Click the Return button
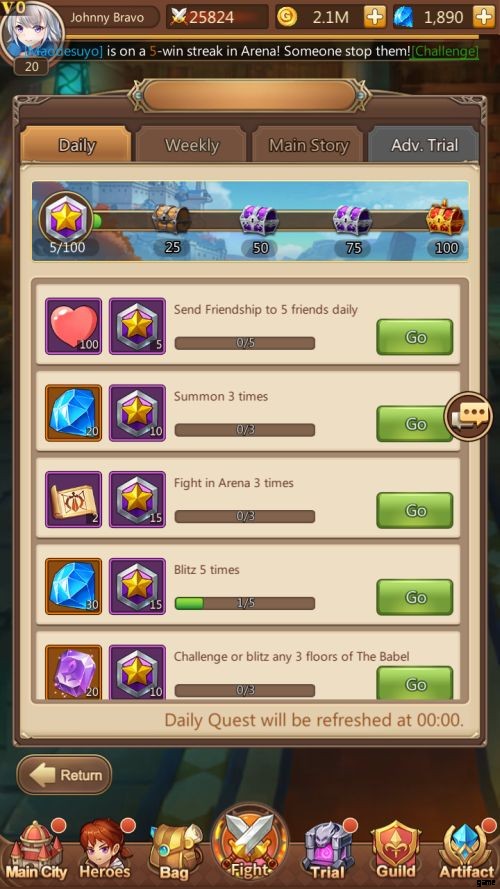Viewport: 500px width, 889px height. tap(64, 774)
